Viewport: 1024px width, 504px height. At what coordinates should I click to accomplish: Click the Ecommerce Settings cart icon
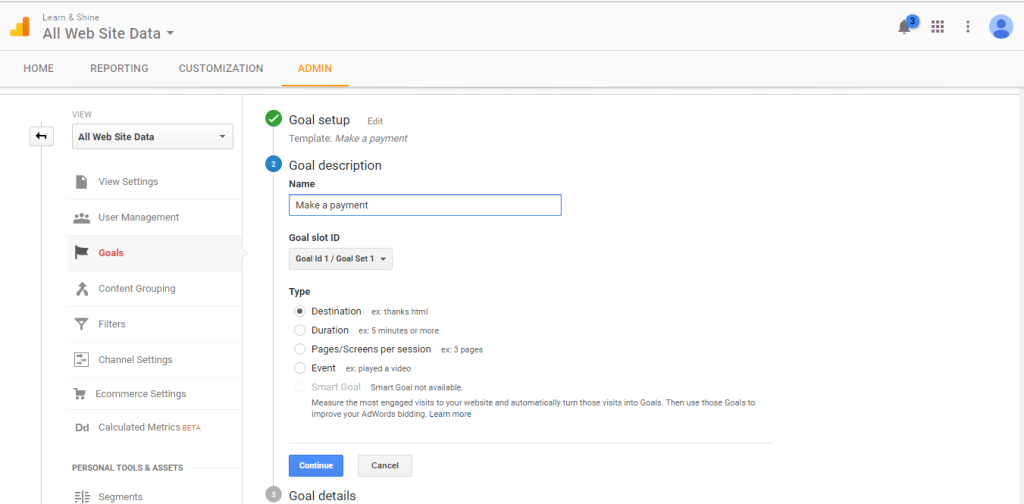coord(80,394)
